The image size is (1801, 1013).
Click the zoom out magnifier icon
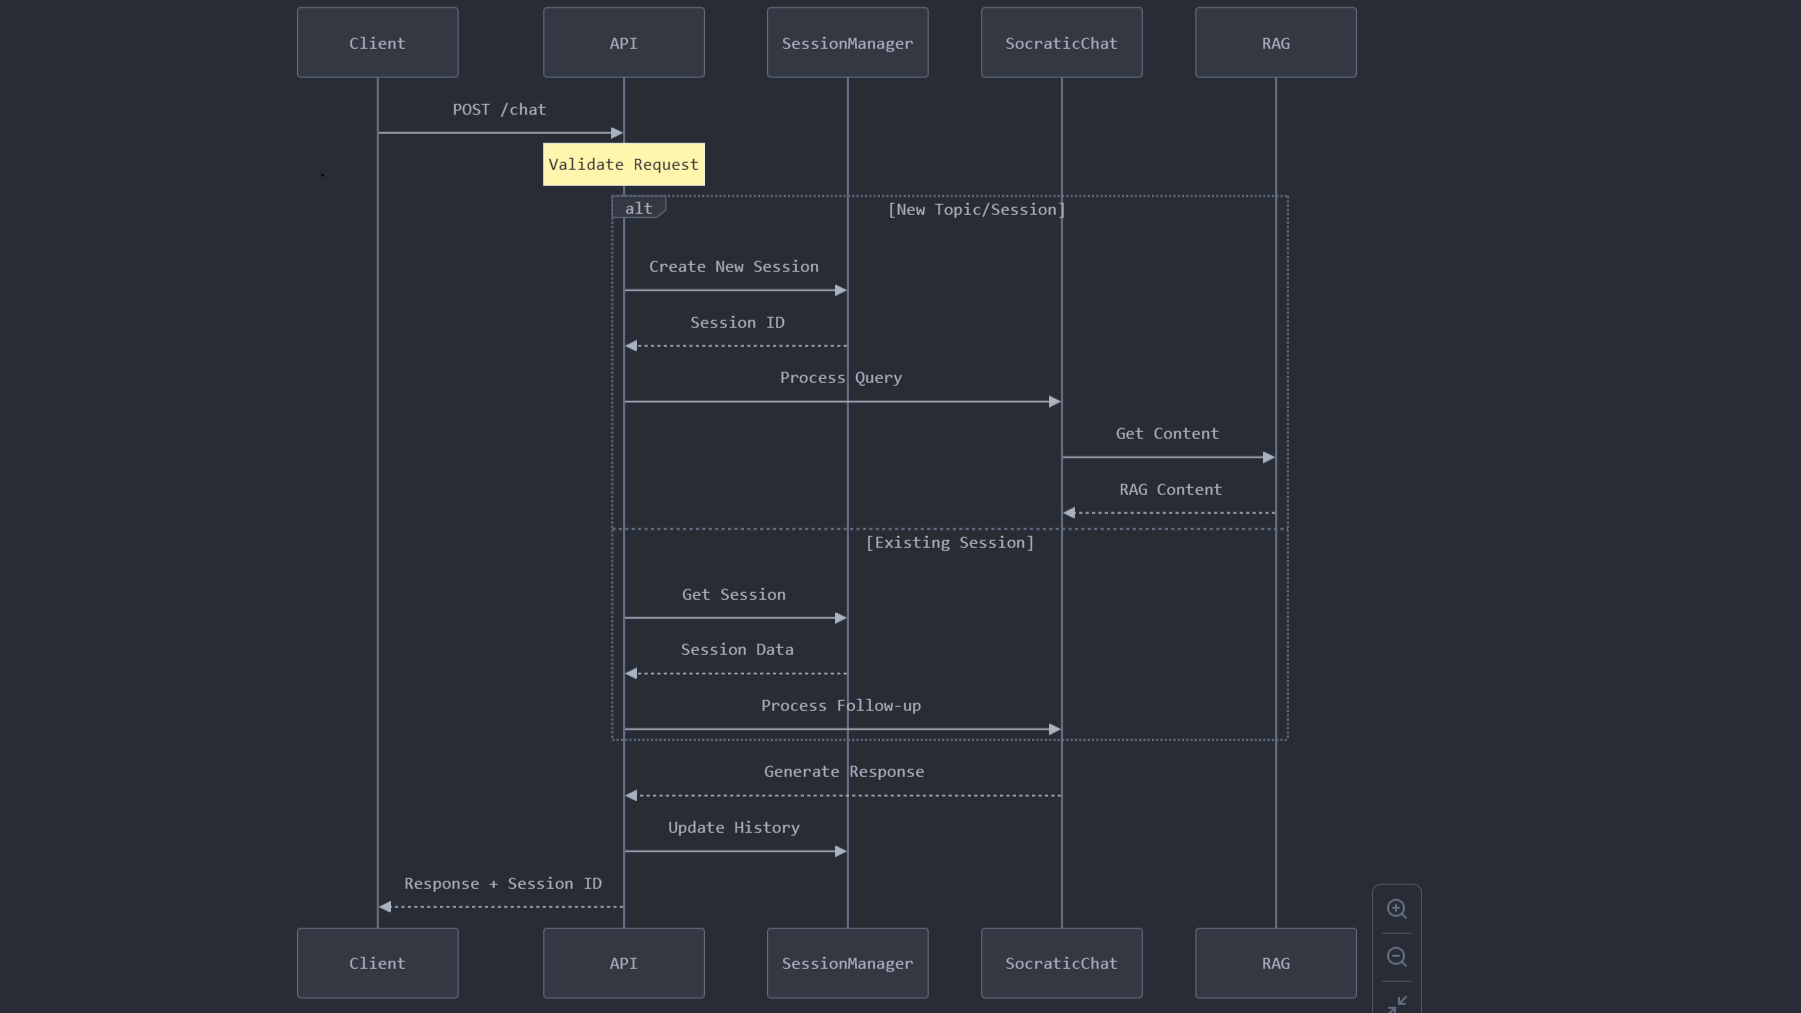point(1397,957)
